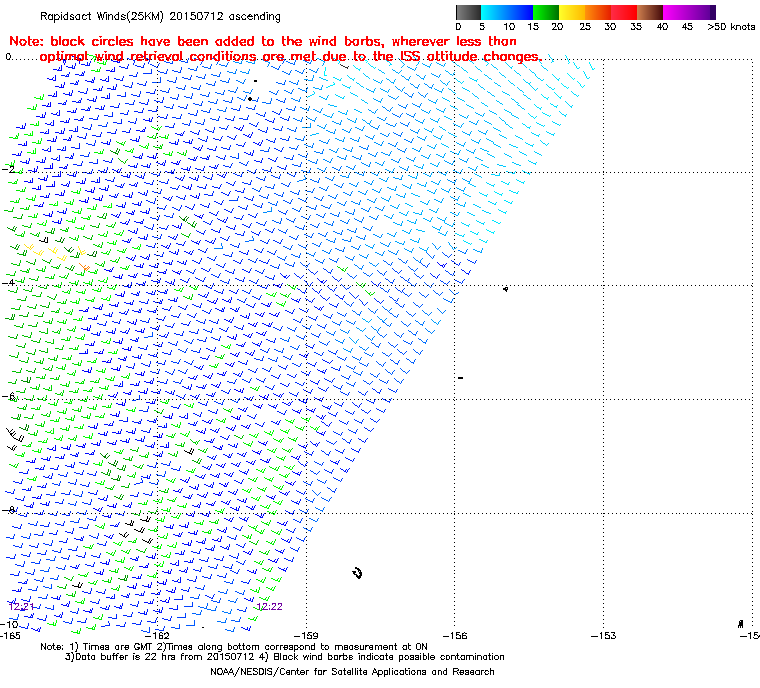Click the '30' legend scale label

click(x=610, y=27)
